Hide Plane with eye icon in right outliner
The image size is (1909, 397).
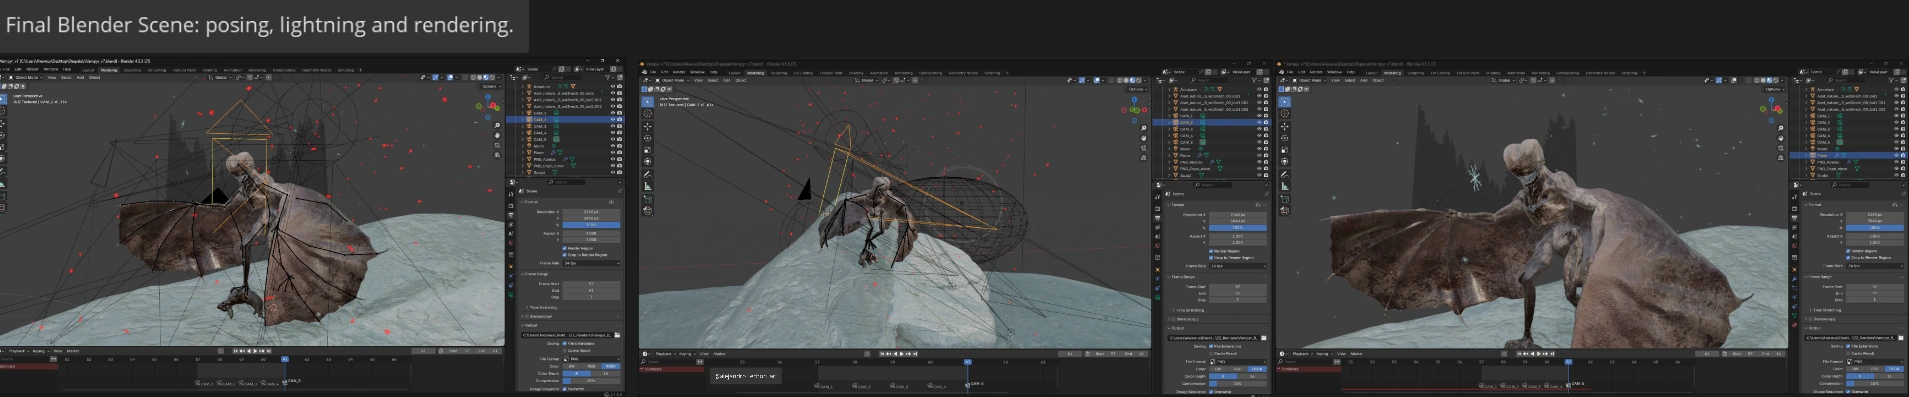click(1897, 155)
